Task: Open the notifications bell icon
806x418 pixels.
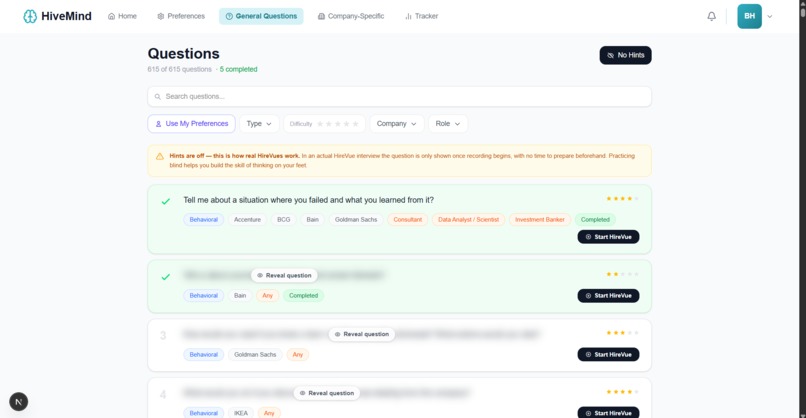Action: (x=711, y=16)
